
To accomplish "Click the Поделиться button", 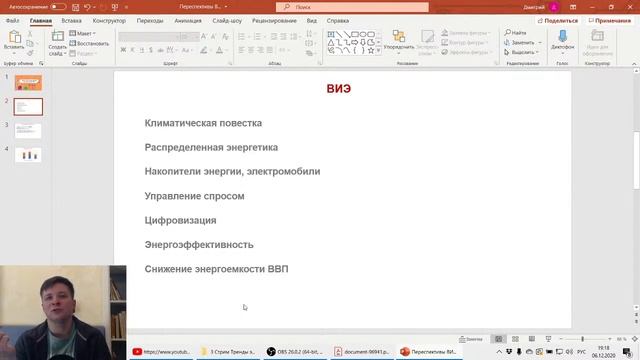I will pos(558,20).
